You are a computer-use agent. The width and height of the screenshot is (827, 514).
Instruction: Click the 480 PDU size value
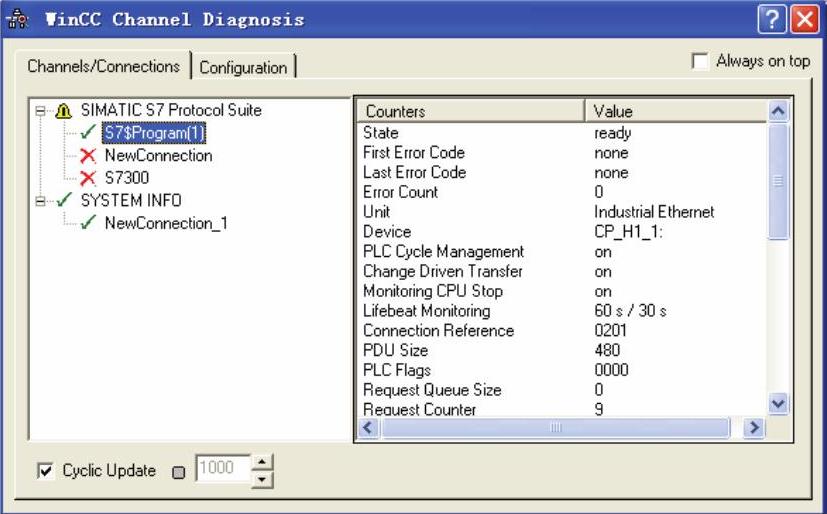(x=607, y=350)
